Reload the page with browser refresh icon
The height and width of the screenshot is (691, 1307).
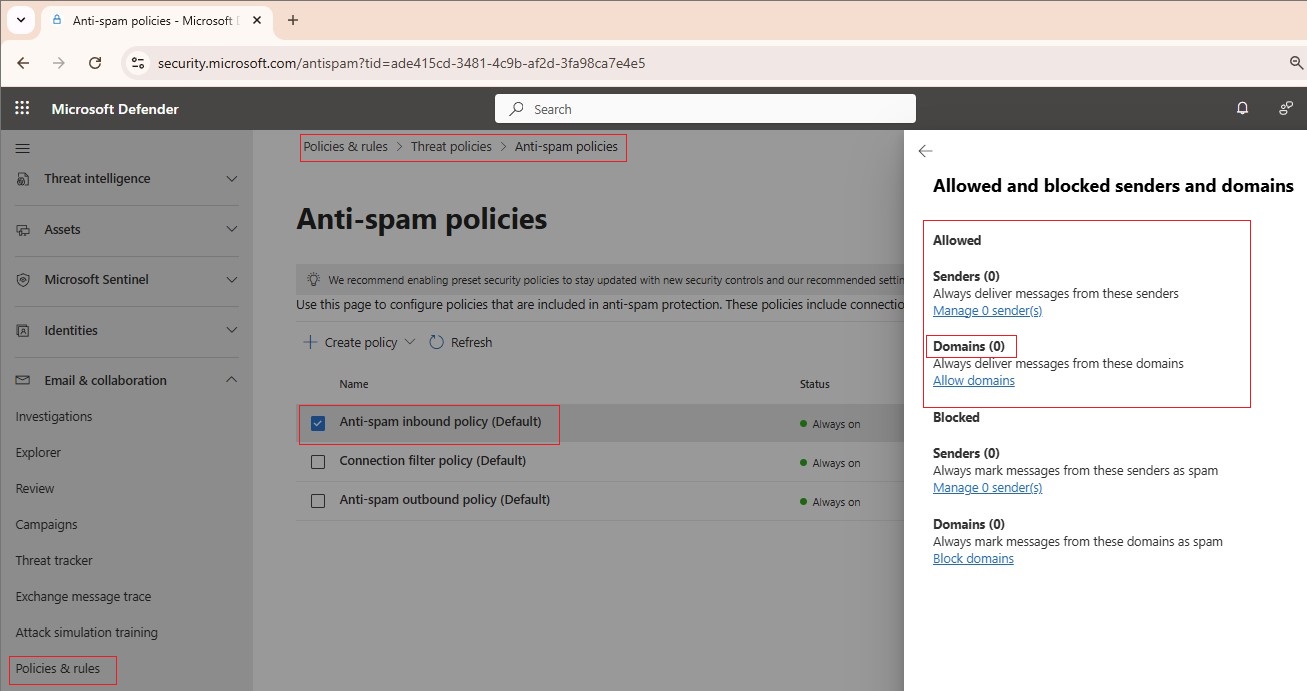click(x=95, y=63)
